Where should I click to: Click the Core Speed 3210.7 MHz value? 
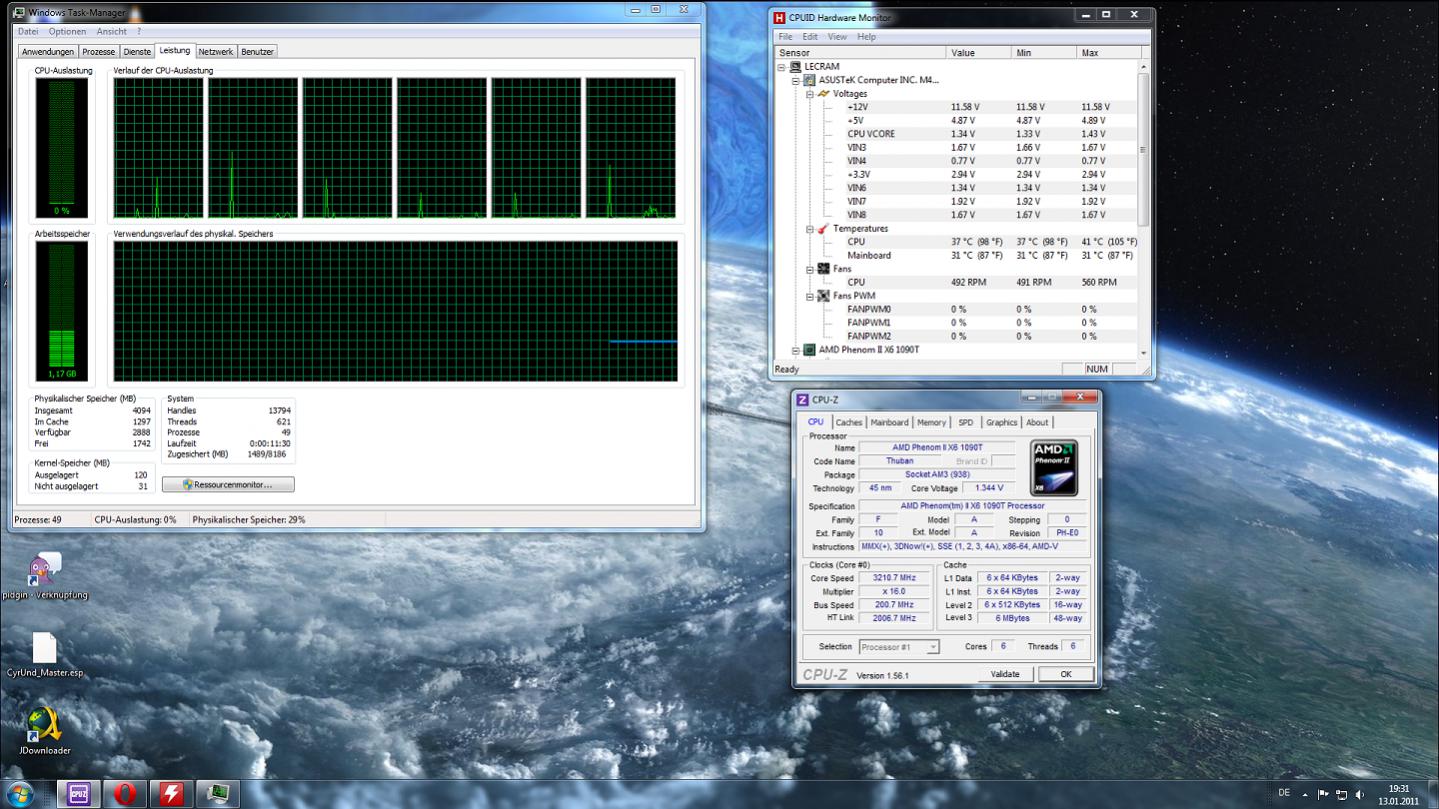tap(894, 578)
